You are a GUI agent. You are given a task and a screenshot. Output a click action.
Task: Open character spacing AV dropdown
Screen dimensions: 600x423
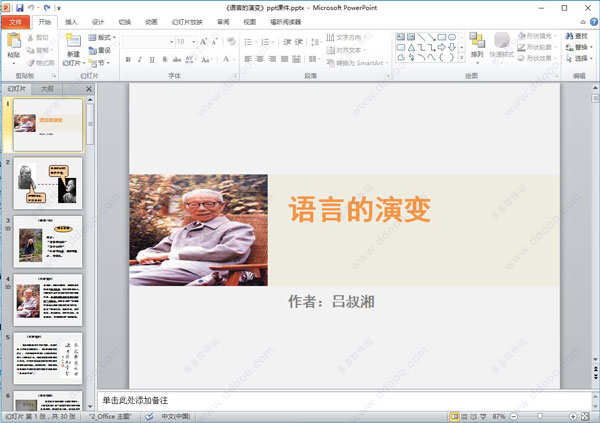[x=190, y=59]
